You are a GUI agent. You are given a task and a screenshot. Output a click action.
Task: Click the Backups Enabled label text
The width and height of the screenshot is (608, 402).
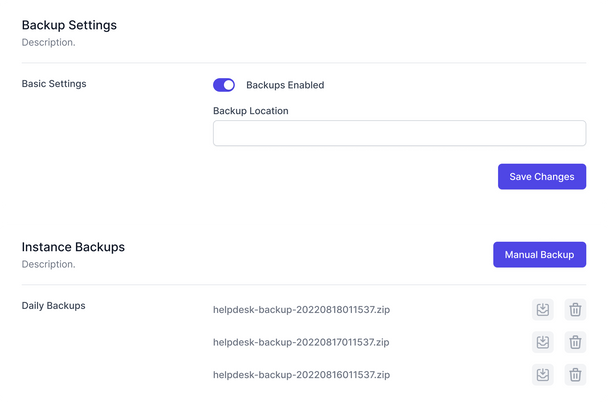[285, 85]
